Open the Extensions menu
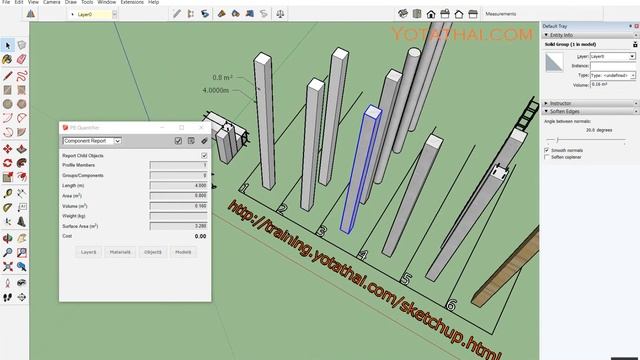 click(132, 2)
